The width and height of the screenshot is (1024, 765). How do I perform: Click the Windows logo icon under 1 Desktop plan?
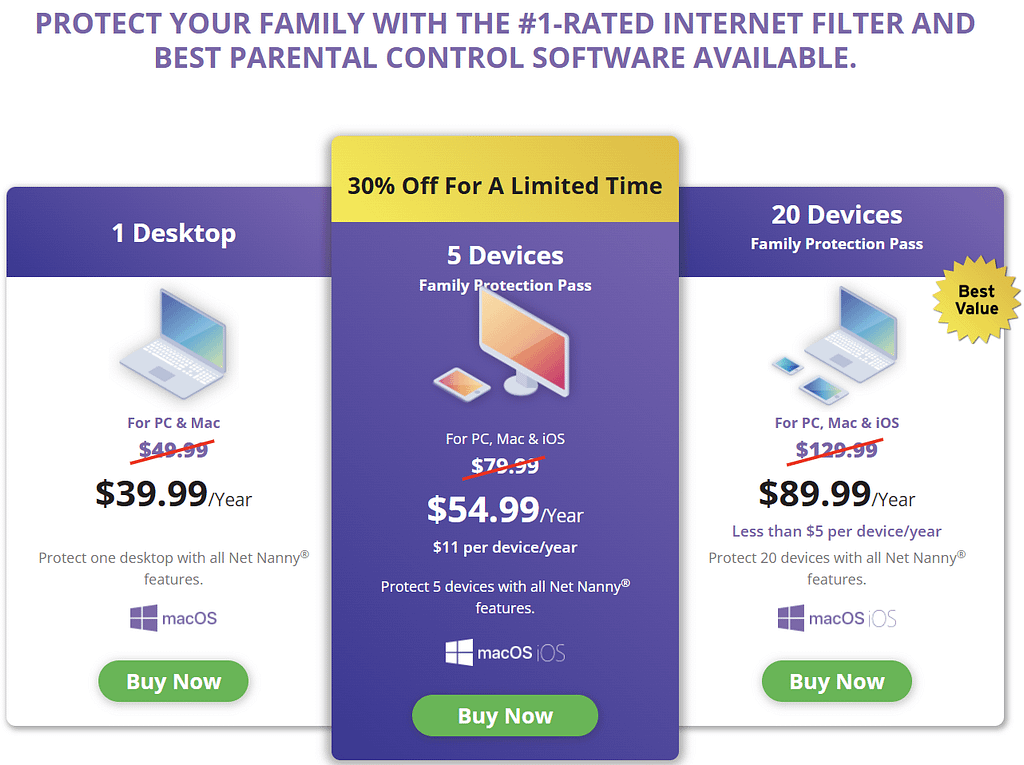pos(143,618)
